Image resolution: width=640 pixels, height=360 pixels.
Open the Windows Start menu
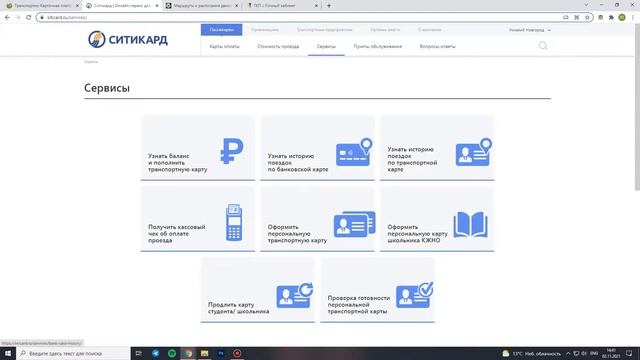point(8,353)
